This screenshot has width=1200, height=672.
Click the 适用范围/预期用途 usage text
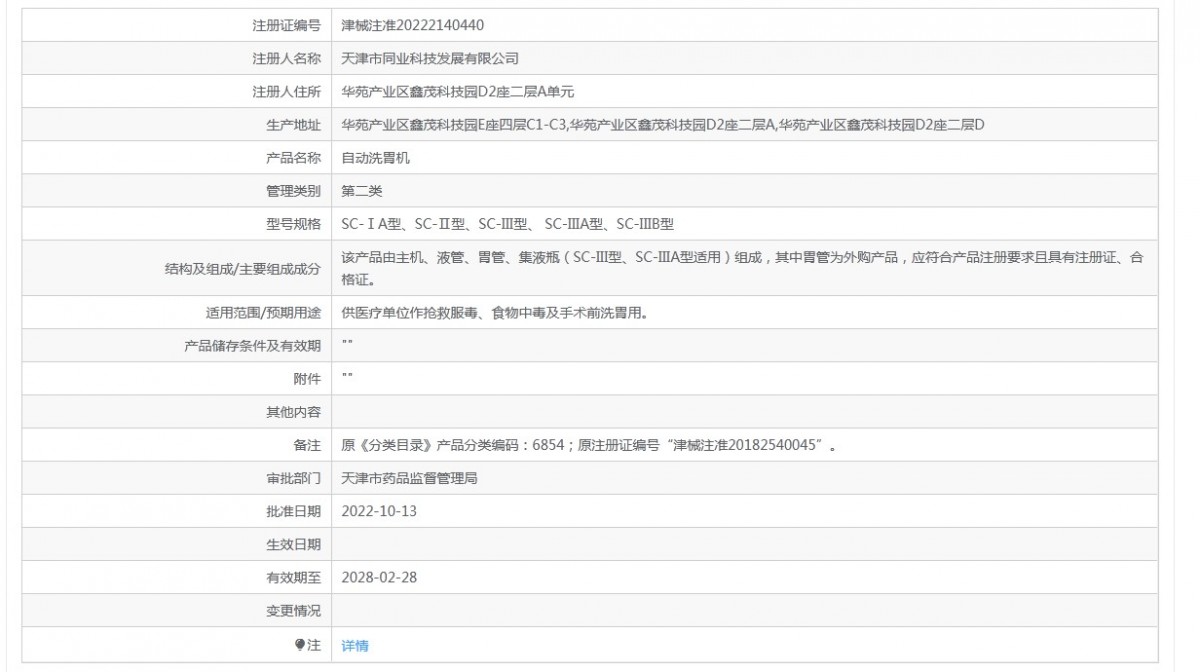coord(495,313)
